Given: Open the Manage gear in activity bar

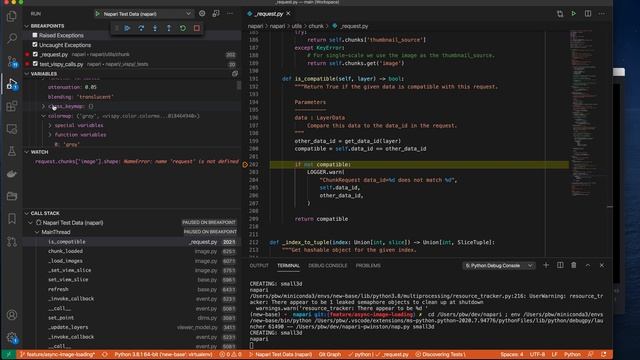Looking at the screenshot, I should pyautogui.click(x=12, y=338).
